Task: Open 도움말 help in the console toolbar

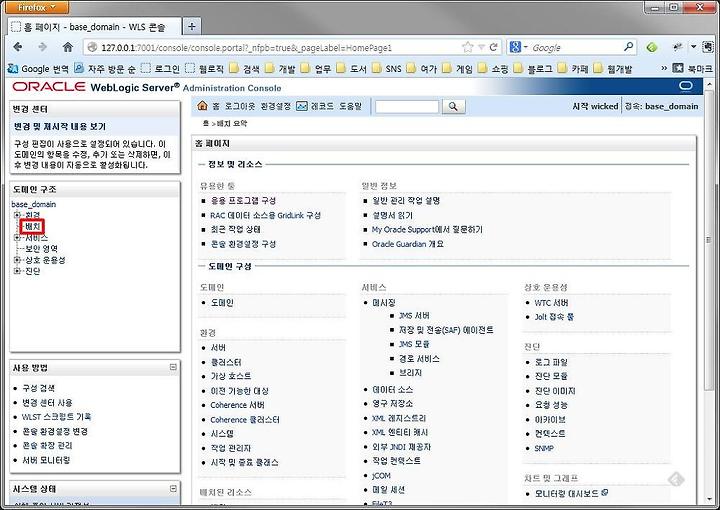Action: (350, 106)
